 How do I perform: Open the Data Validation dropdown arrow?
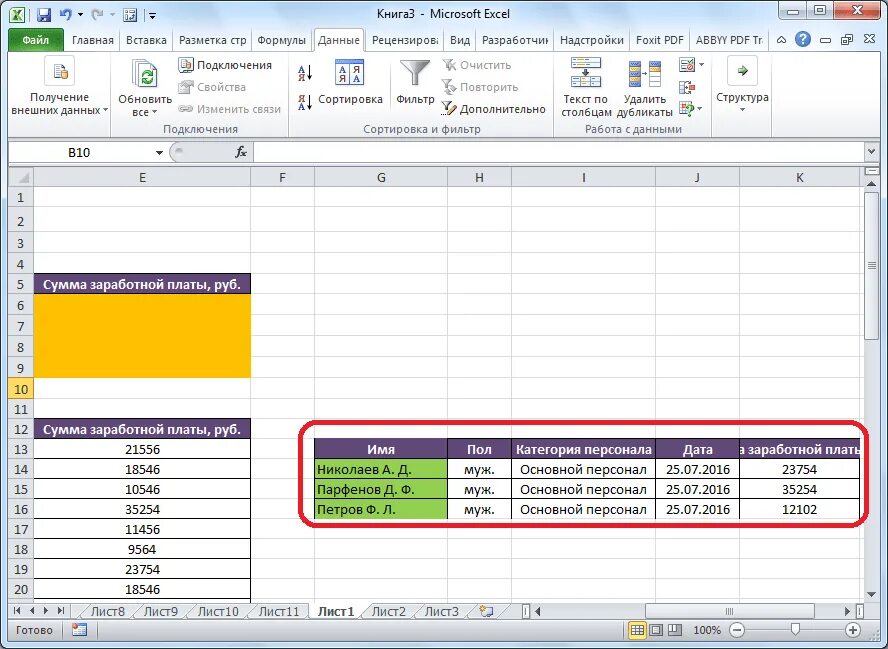click(701, 65)
